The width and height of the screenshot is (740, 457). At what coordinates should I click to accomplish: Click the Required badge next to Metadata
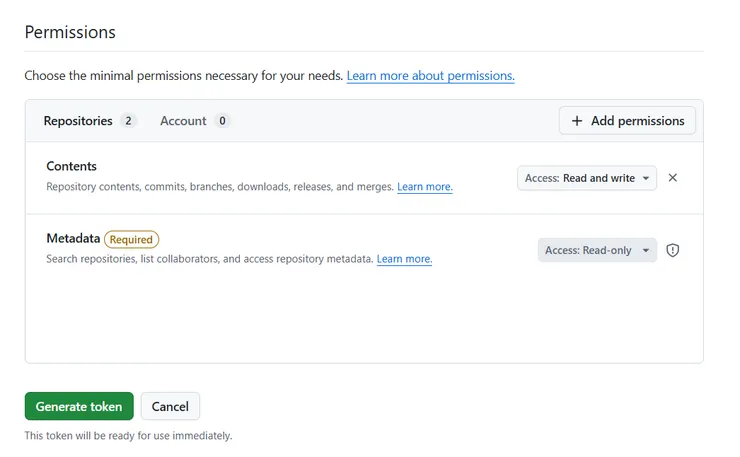131,239
